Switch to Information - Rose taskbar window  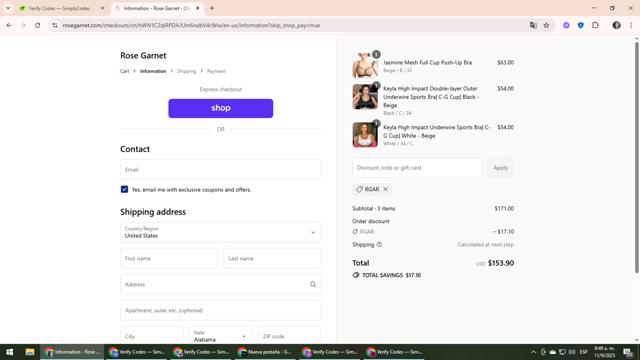(72, 352)
